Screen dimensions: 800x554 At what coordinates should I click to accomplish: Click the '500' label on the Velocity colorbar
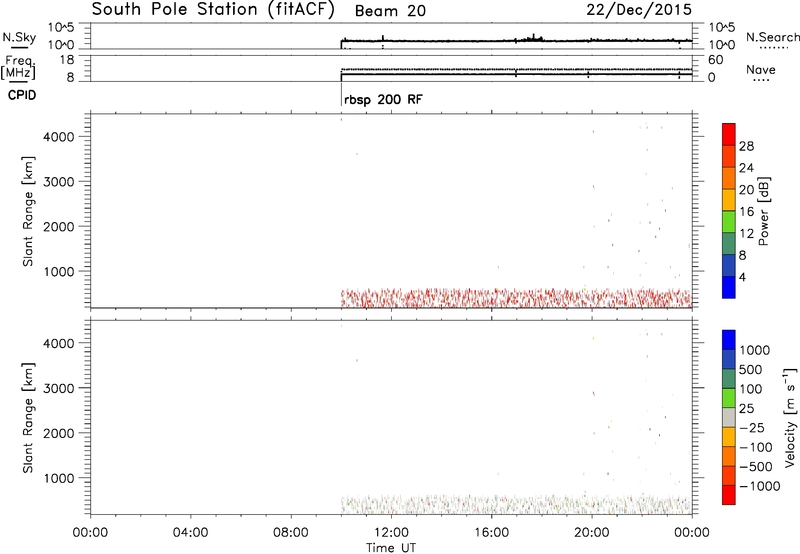[x=751, y=370]
